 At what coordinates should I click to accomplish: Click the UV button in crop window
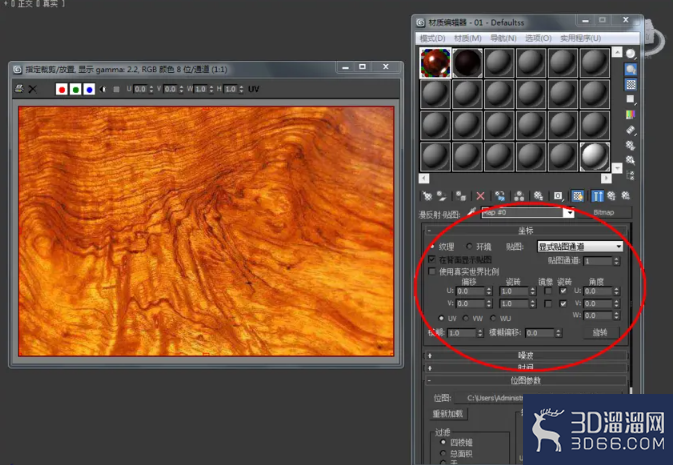(x=254, y=89)
